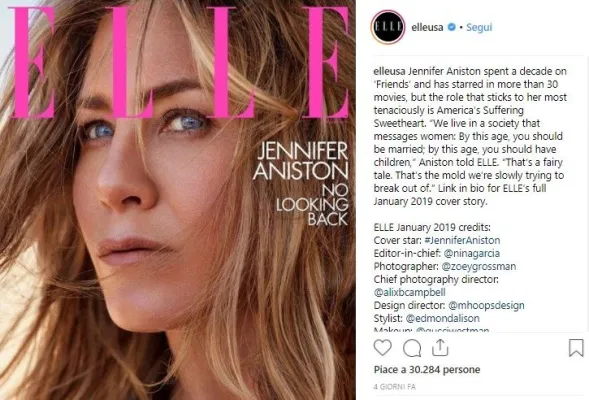
Task: Click the No Looking Back cover text
Action: 313,205
